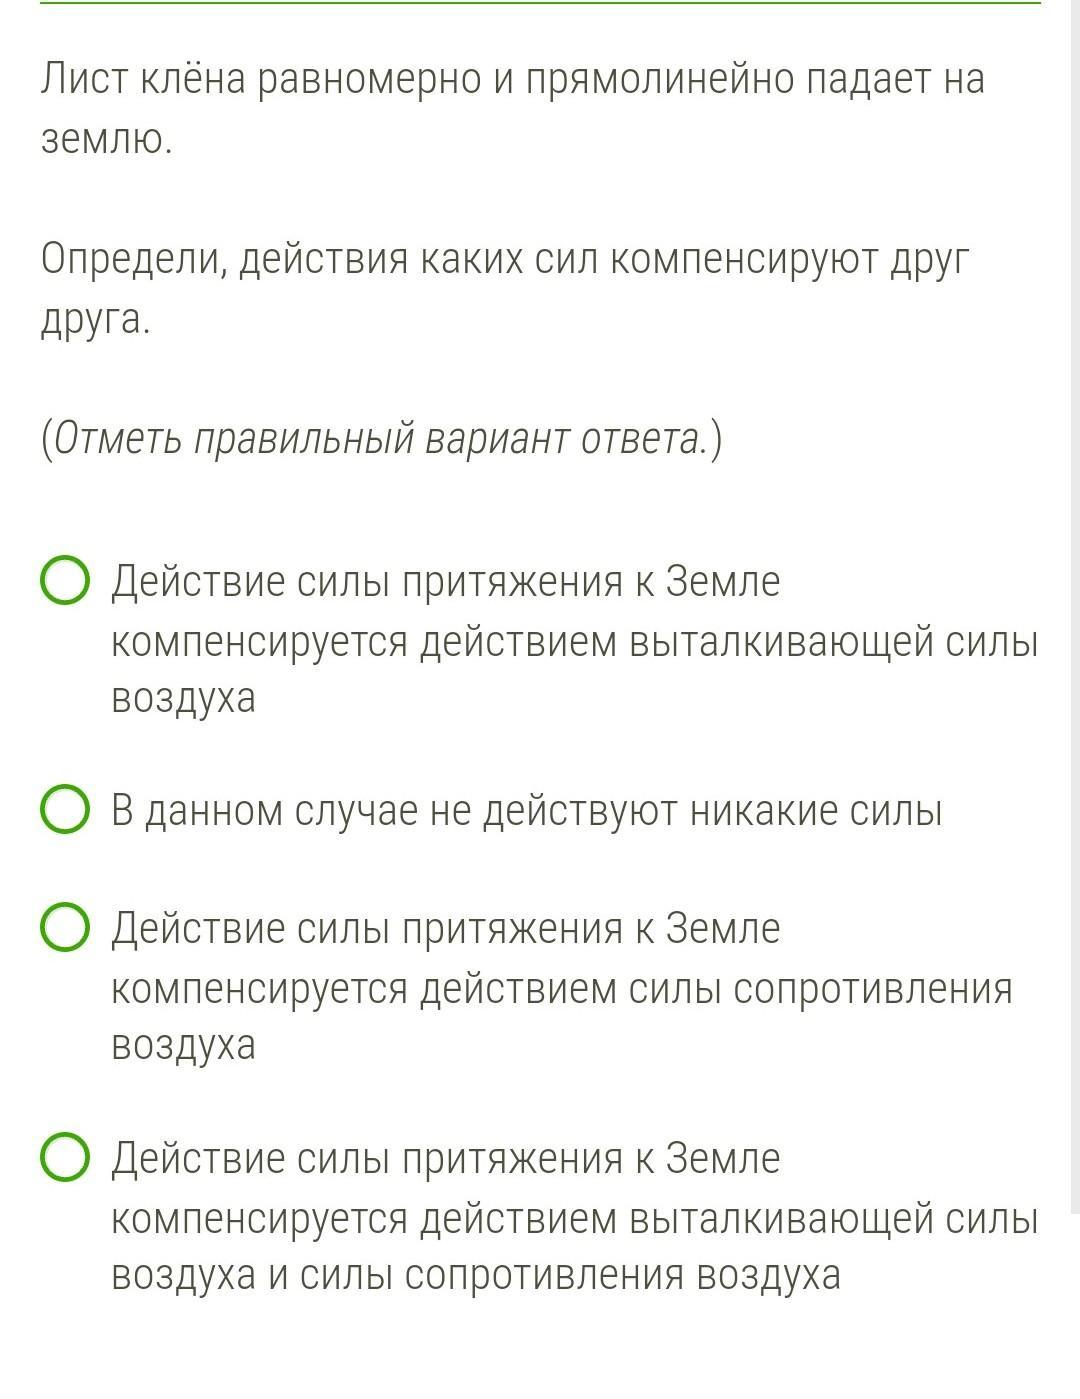Select radio for buoyant and resistance forces option

tap(65, 1158)
